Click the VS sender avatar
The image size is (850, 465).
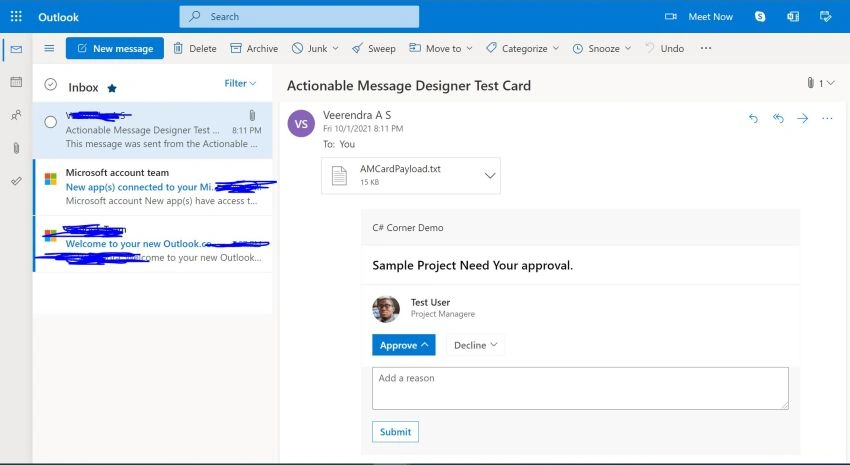click(301, 124)
